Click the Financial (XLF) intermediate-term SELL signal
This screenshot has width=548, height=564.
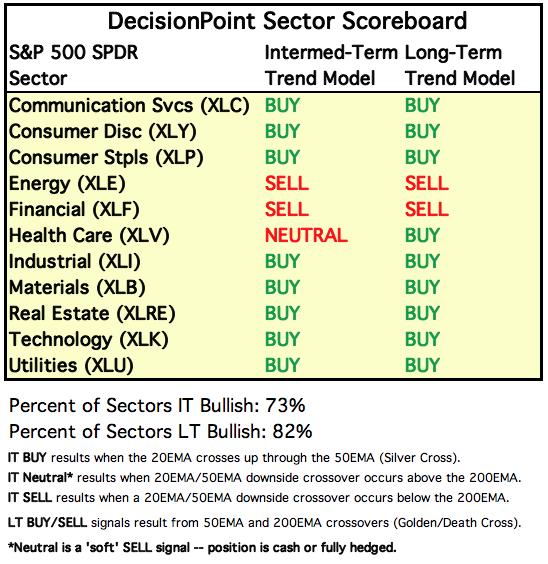287,209
